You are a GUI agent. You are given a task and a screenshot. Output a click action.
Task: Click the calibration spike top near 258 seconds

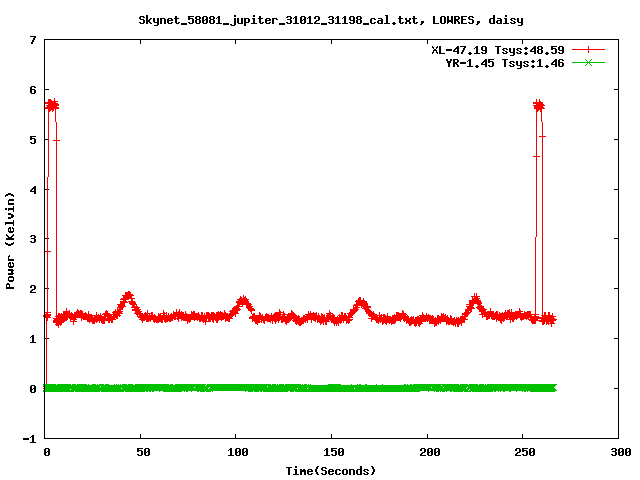point(539,106)
